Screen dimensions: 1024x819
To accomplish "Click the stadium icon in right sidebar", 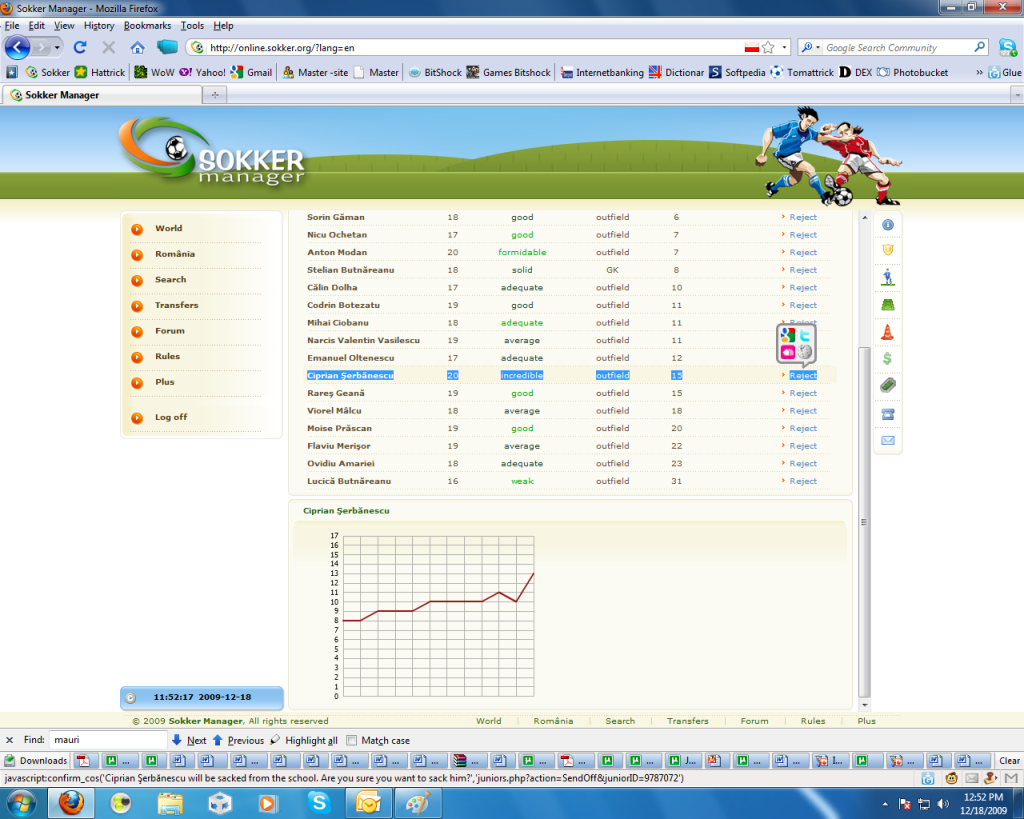I will tap(887, 305).
